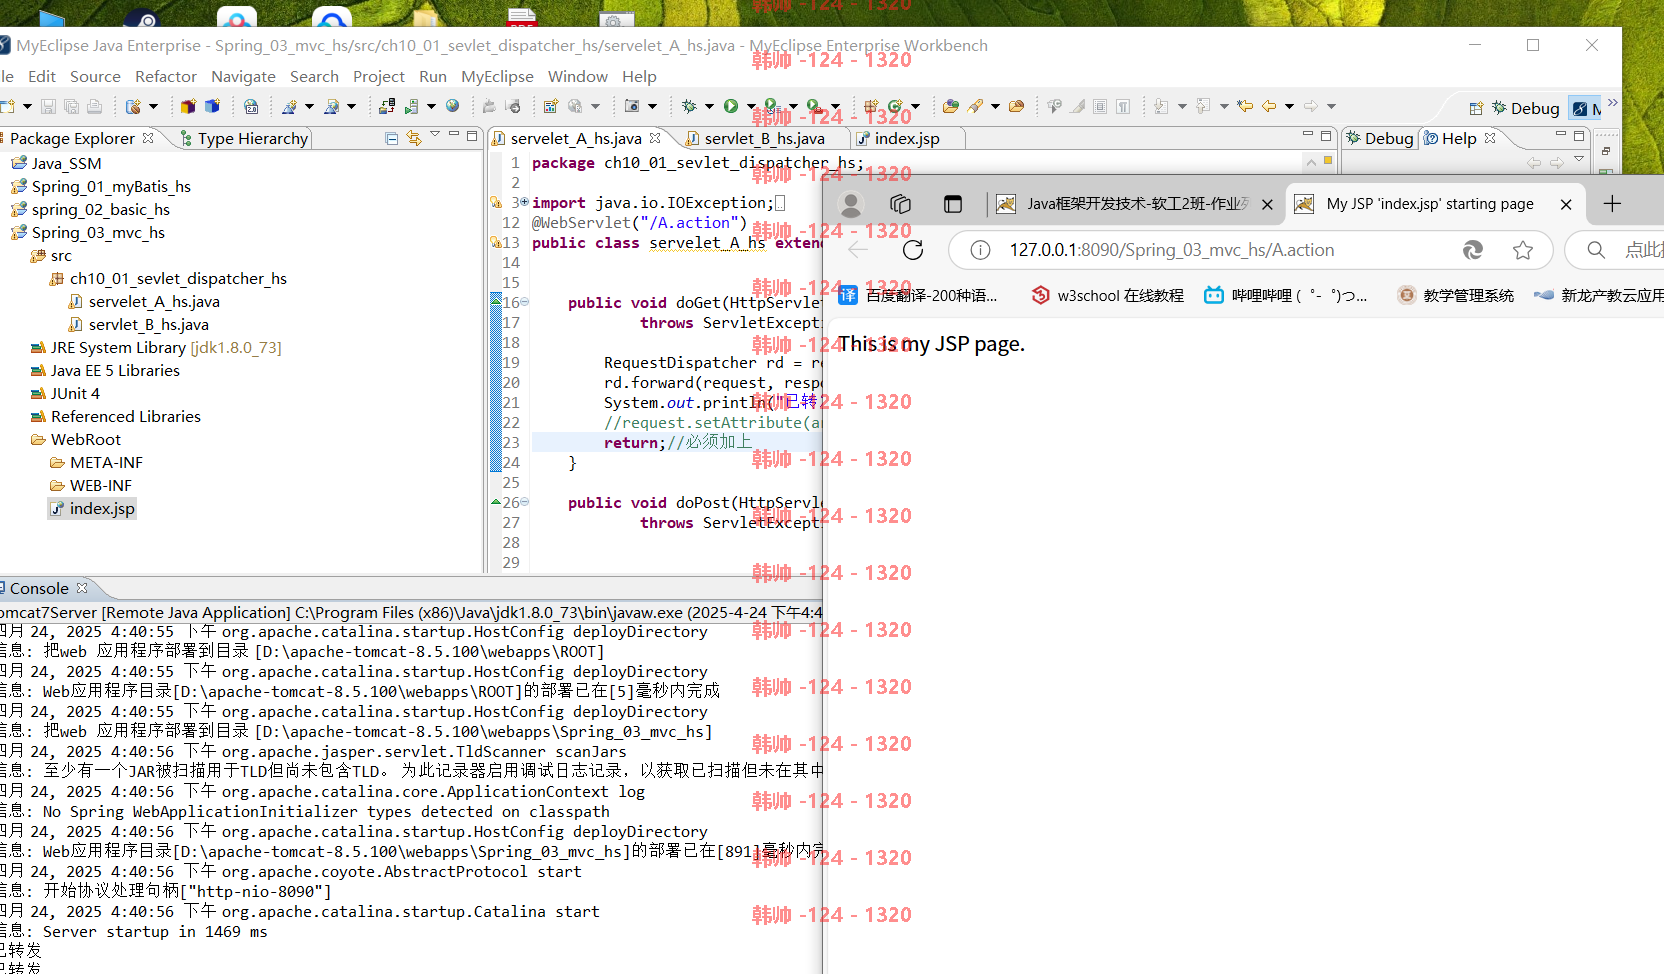Switch to the index.jsp editor tab
This screenshot has width=1664, height=974.
tap(907, 138)
